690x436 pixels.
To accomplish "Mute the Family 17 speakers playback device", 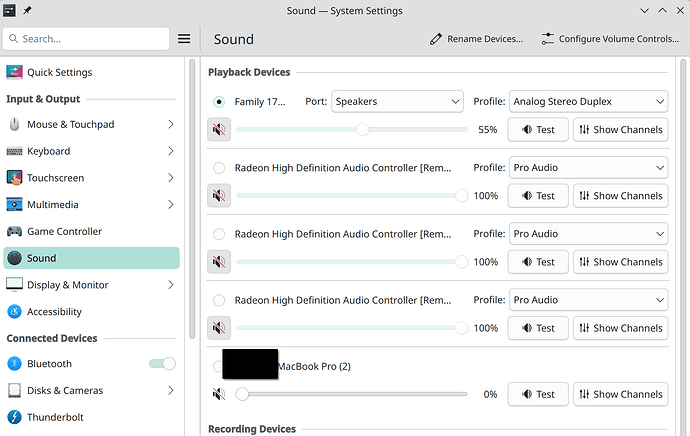I will pyautogui.click(x=219, y=130).
